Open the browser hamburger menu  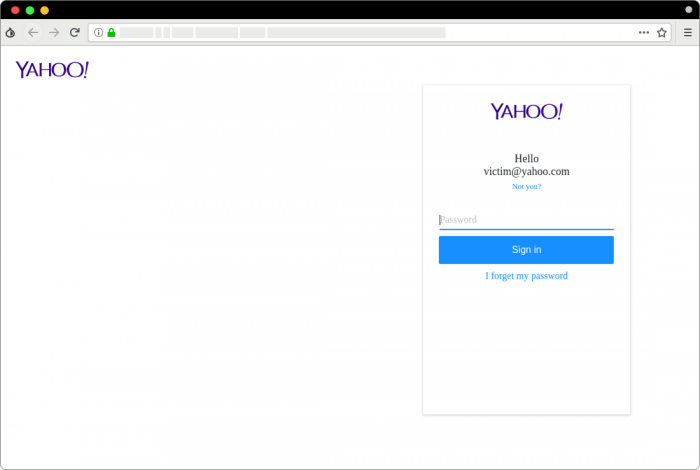pyautogui.click(x=687, y=32)
